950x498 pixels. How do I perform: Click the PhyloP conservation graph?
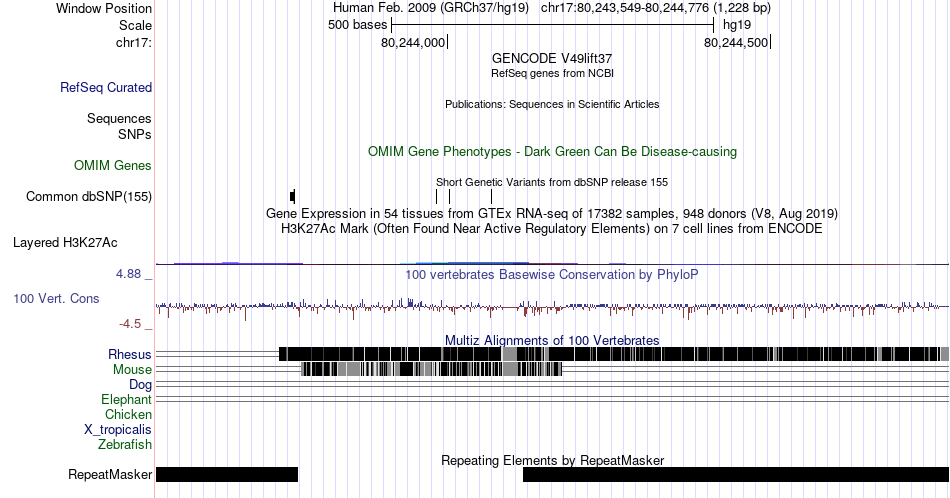(x=552, y=308)
